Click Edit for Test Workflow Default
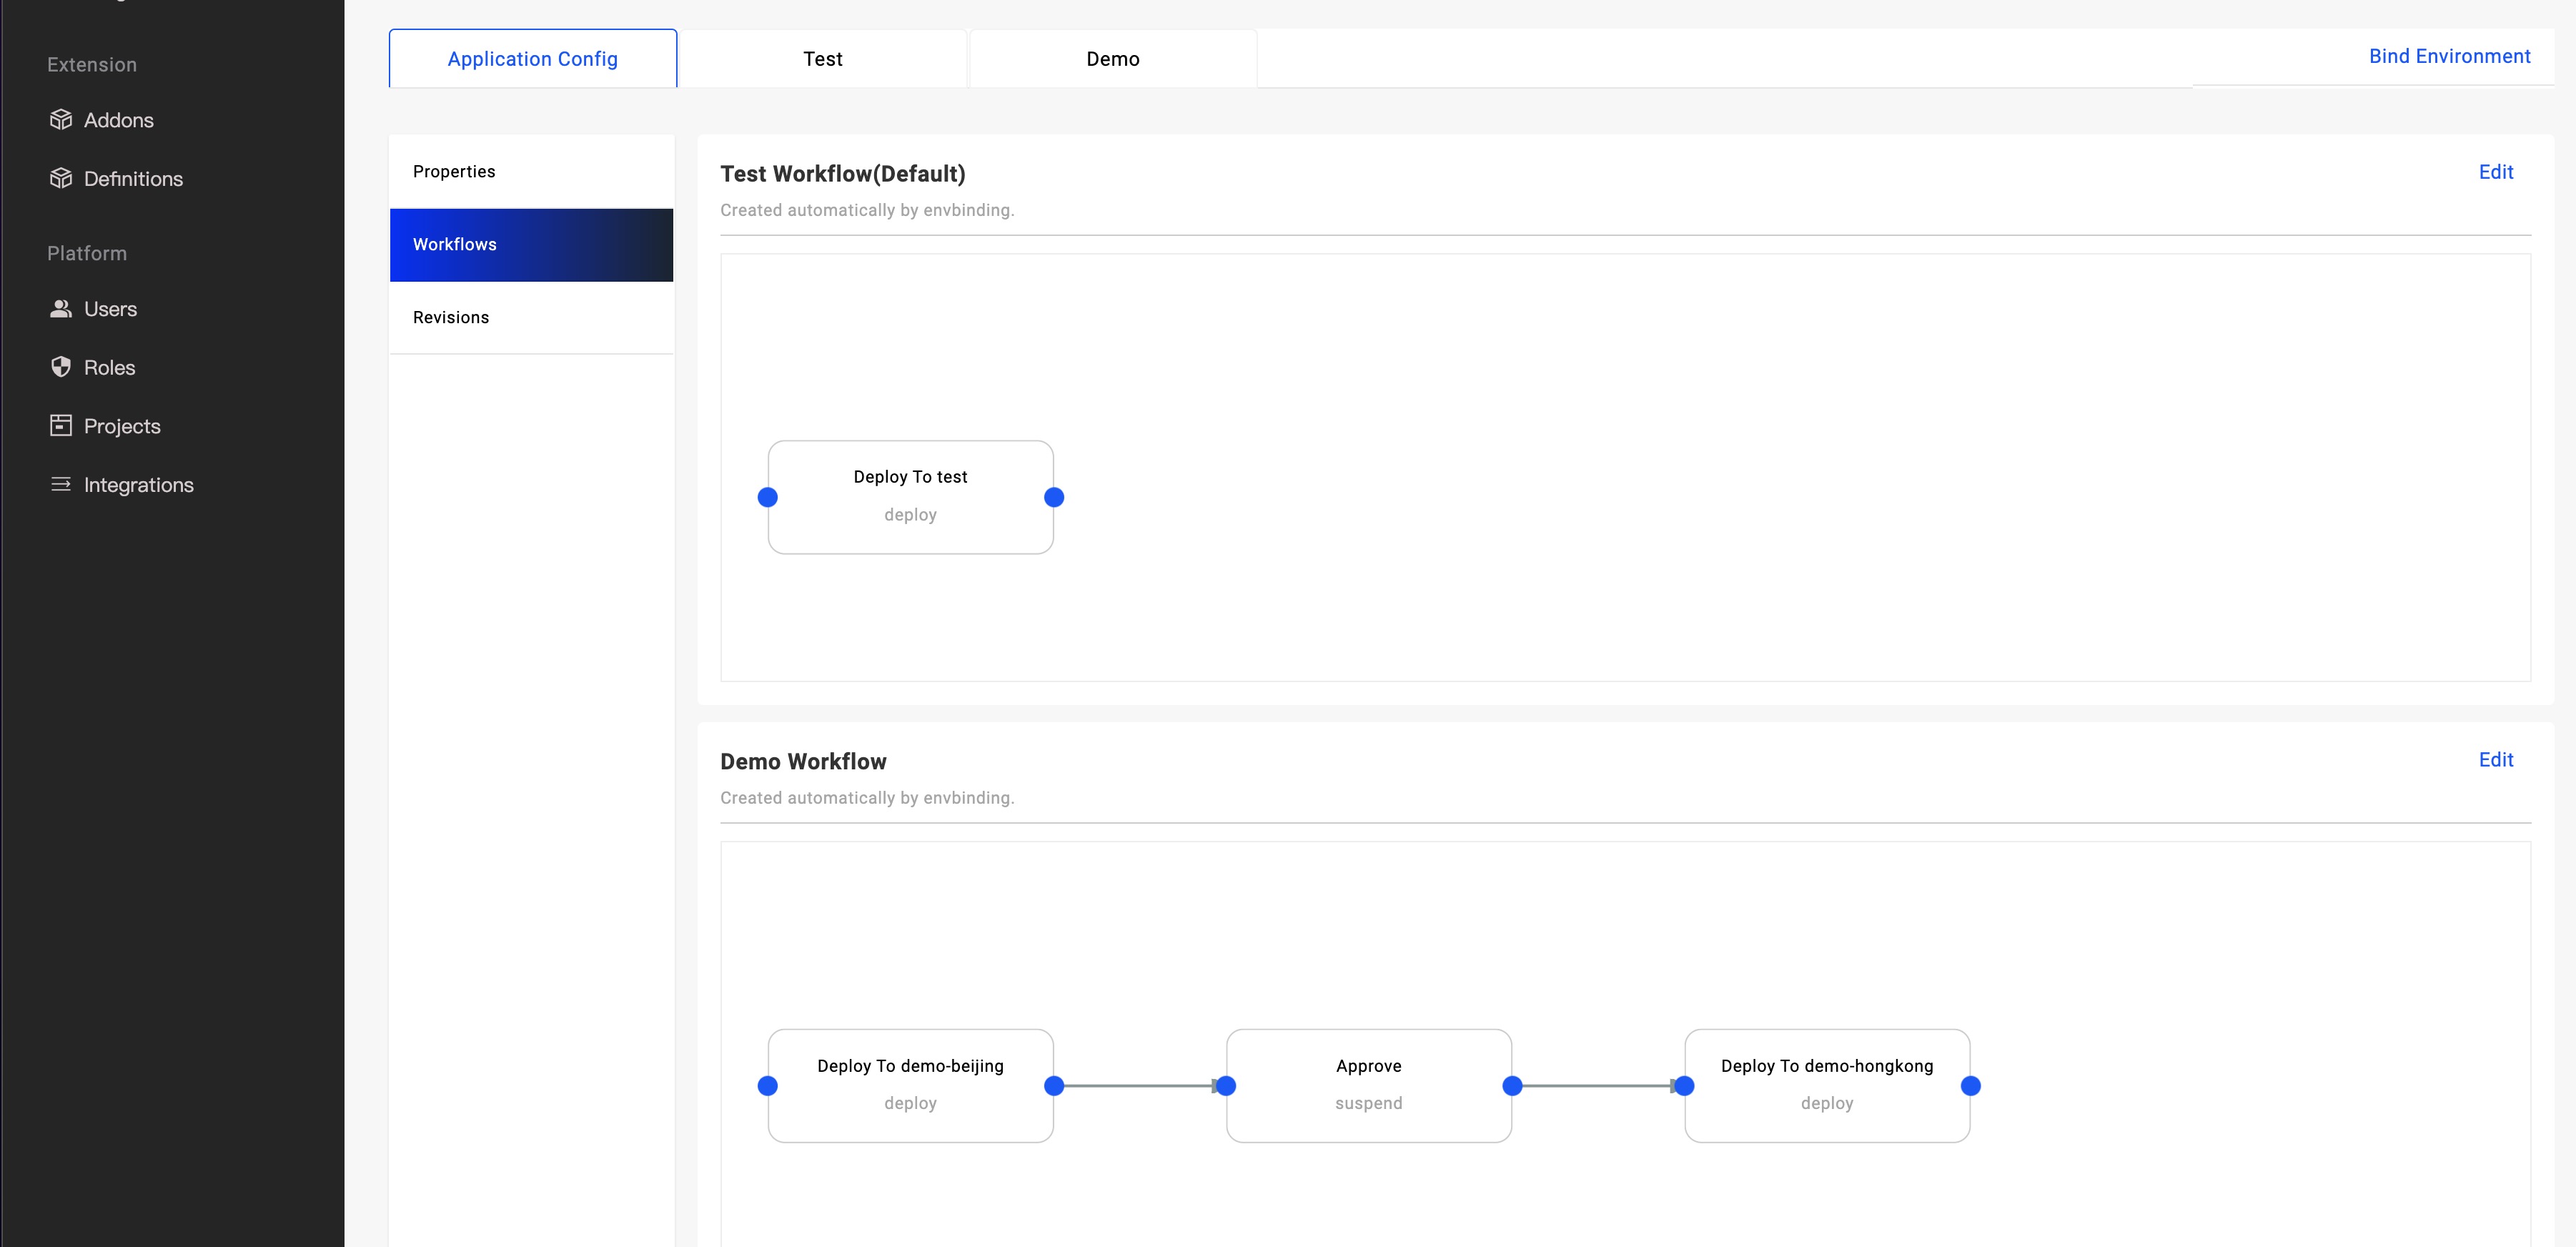 [x=2495, y=171]
